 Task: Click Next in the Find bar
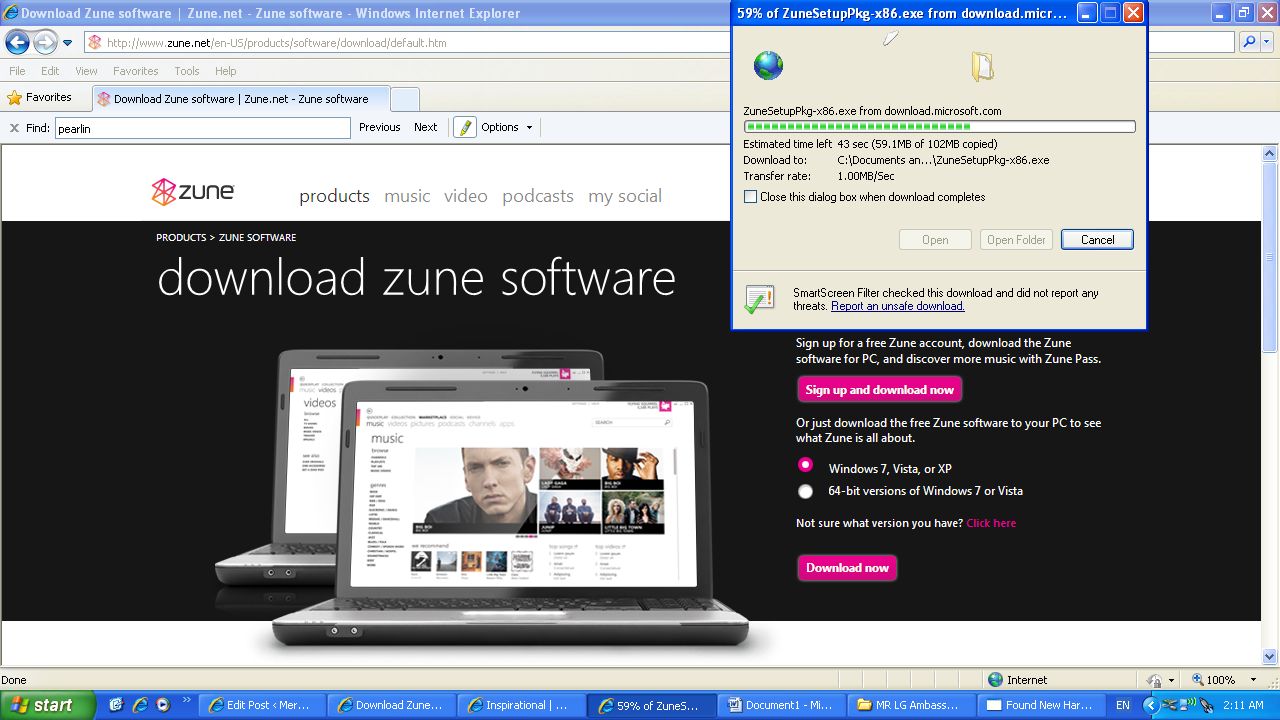point(426,127)
